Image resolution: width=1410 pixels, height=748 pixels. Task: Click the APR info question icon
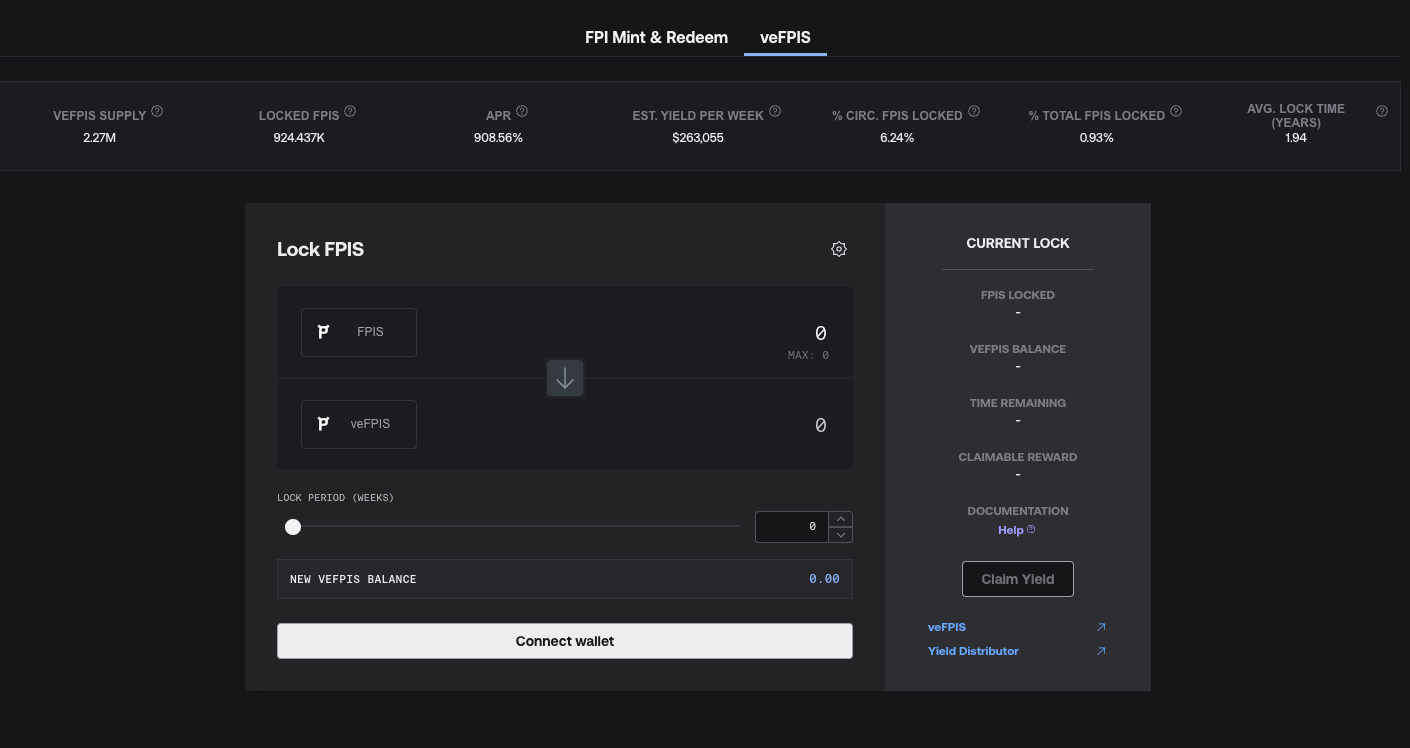click(x=522, y=112)
